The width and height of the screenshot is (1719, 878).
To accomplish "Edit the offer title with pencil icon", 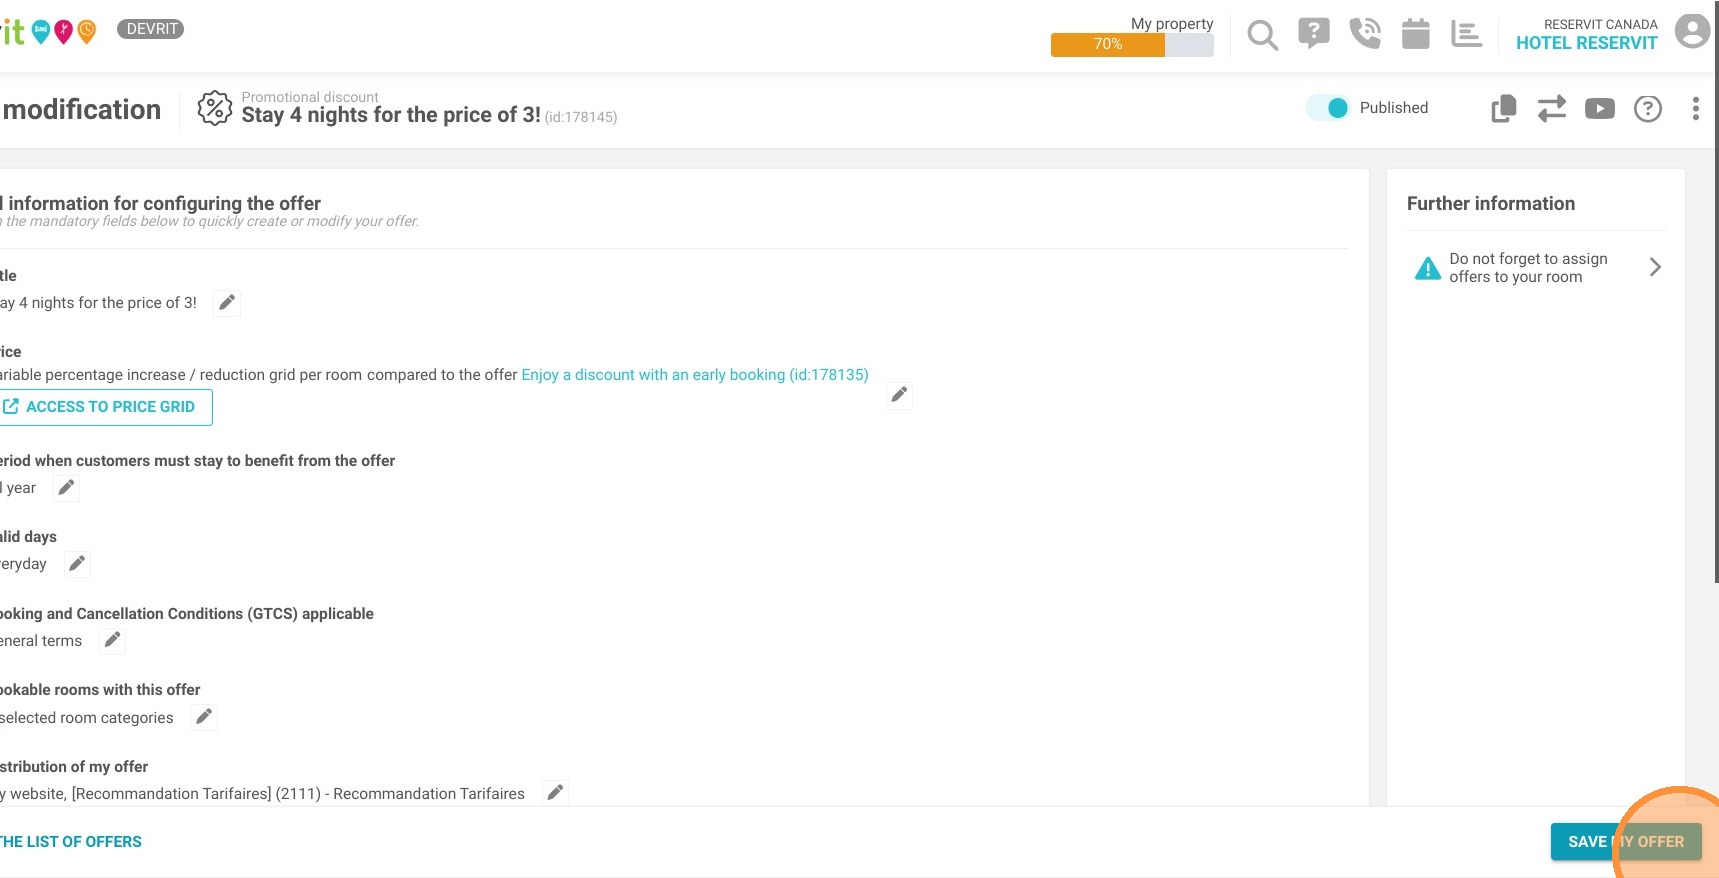I will pyautogui.click(x=227, y=303).
